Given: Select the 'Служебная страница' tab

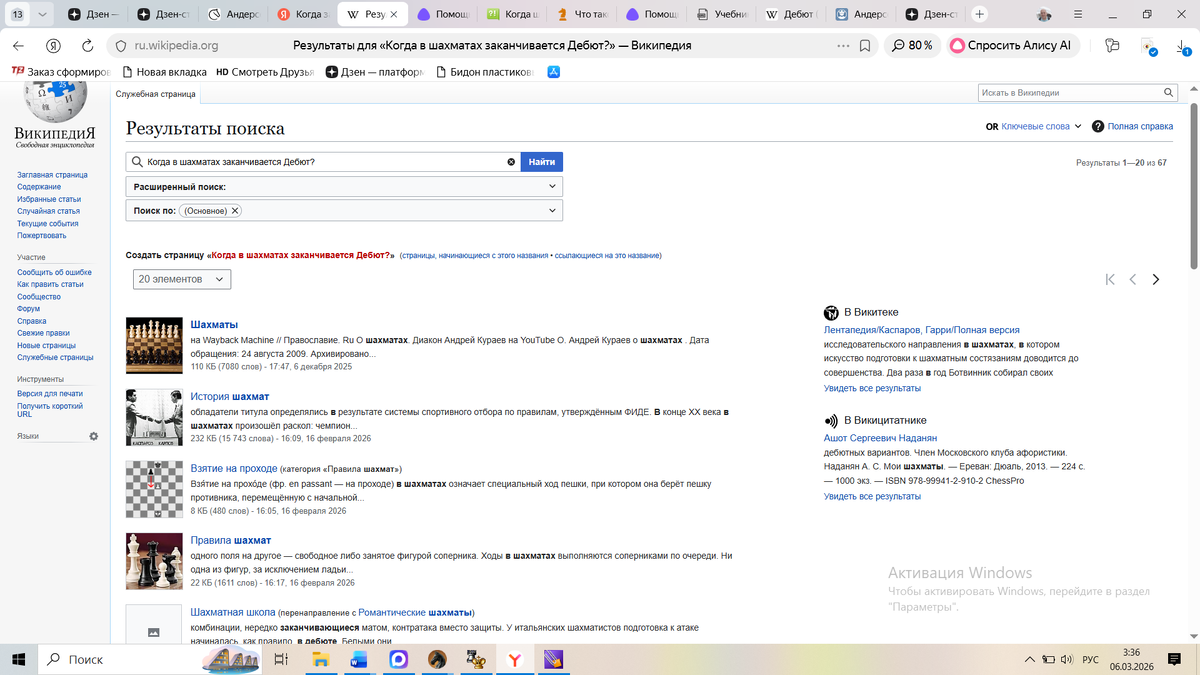Looking at the screenshot, I should (x=155, y=93).
